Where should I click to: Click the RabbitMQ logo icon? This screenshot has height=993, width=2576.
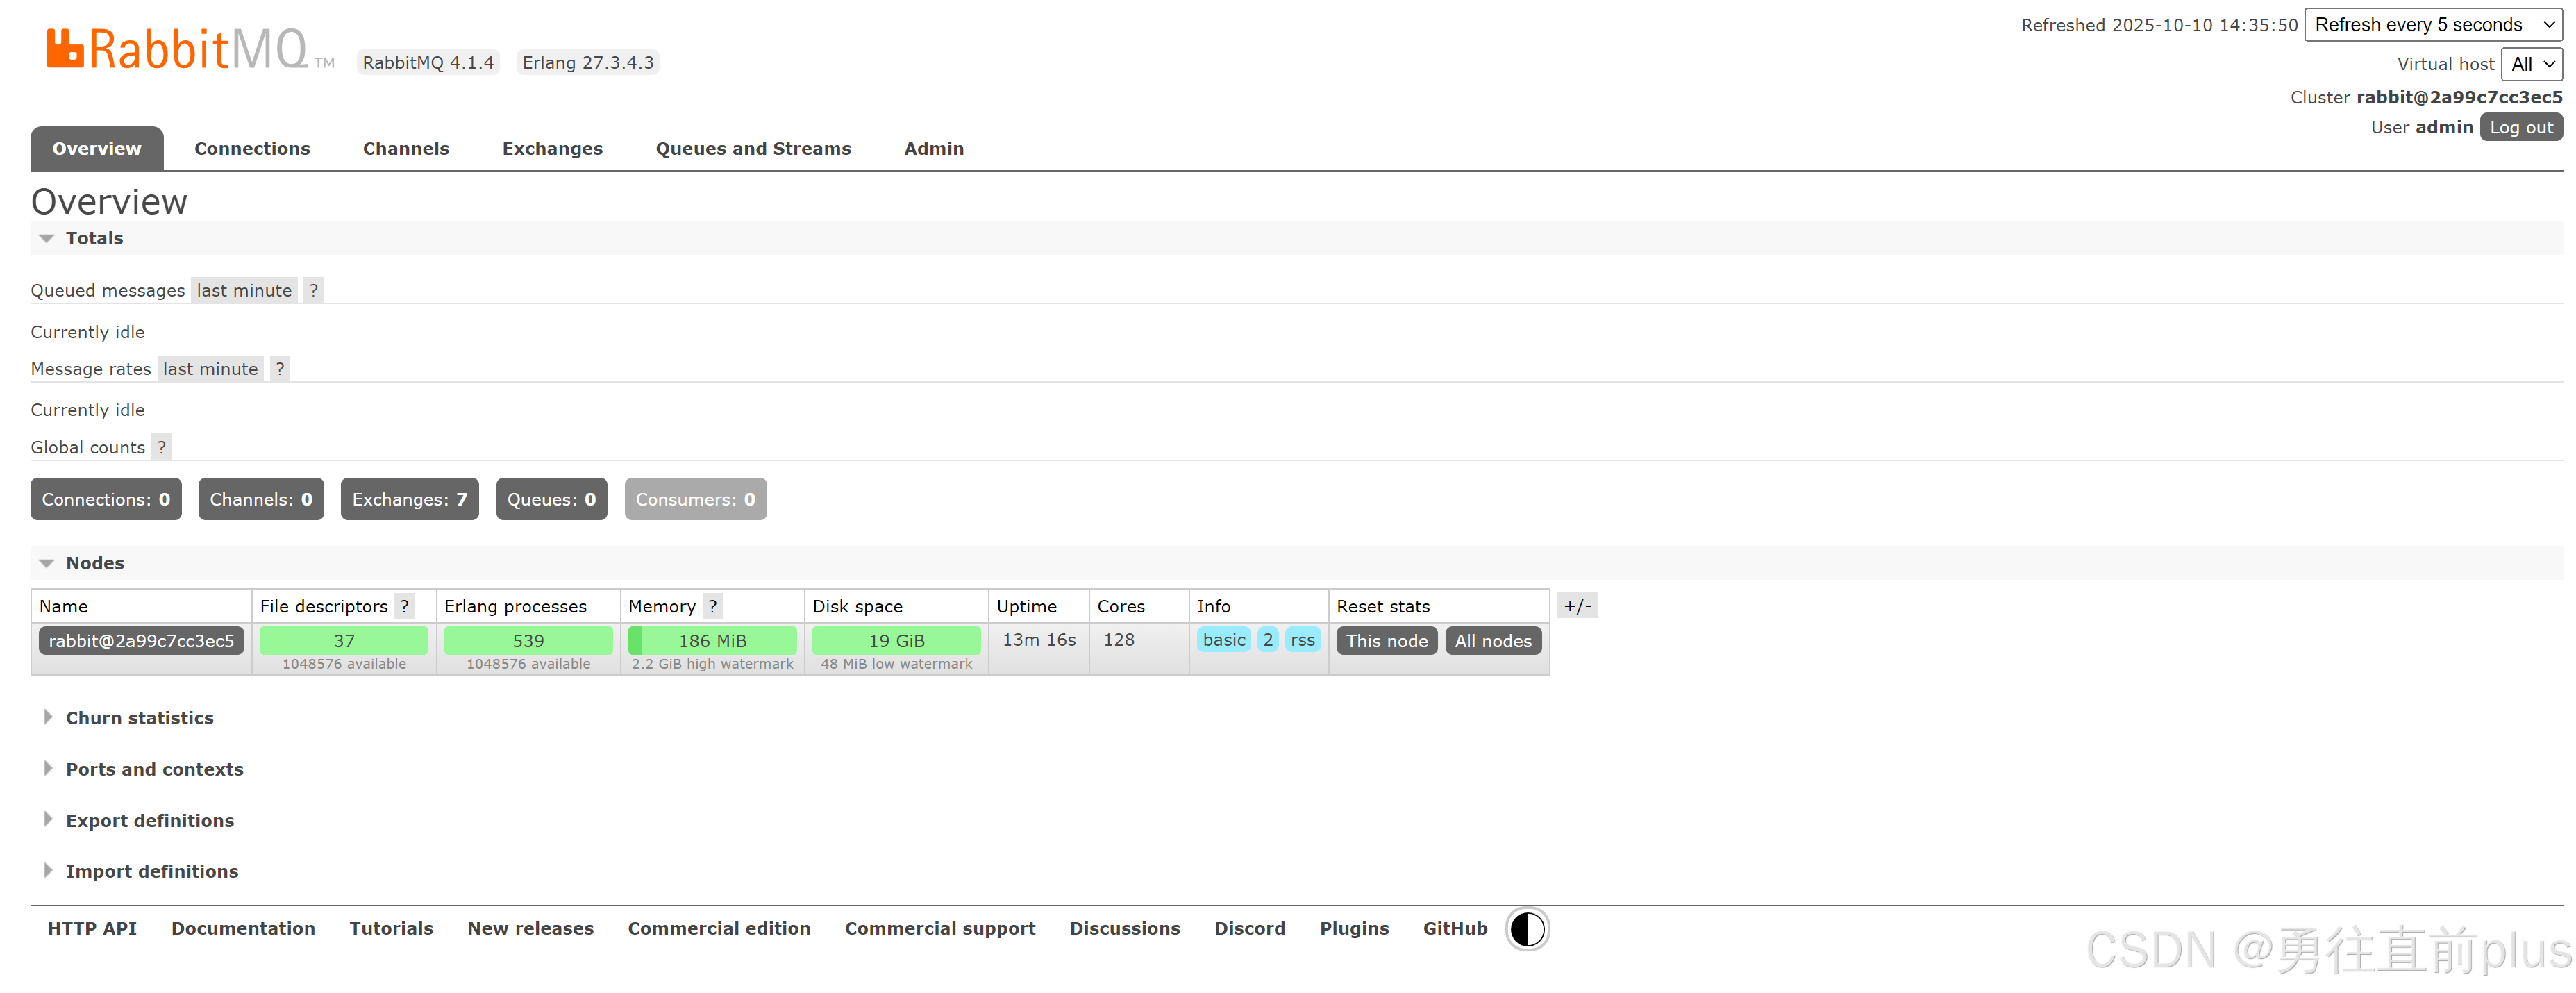[64, 48]
